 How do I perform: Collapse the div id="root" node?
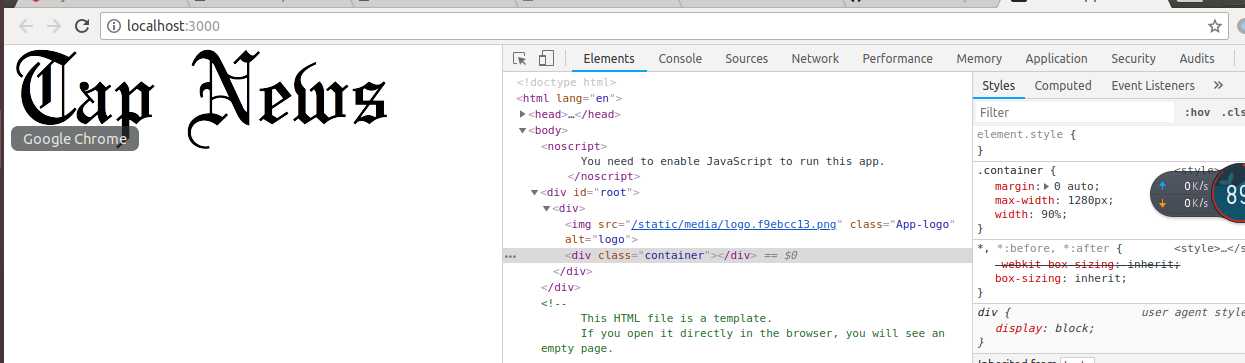click(534, 193)
